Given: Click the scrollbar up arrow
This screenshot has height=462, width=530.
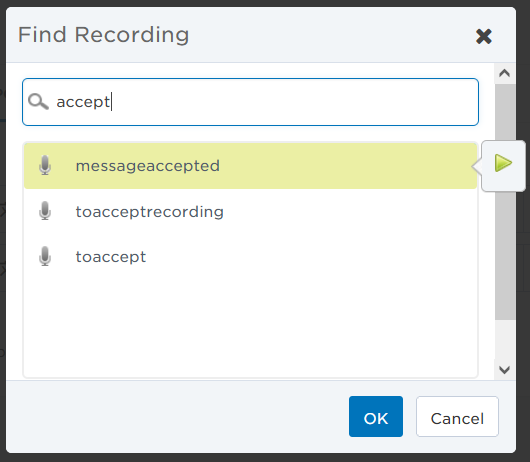Looking at the screenshot, I should tap(505, 73).
